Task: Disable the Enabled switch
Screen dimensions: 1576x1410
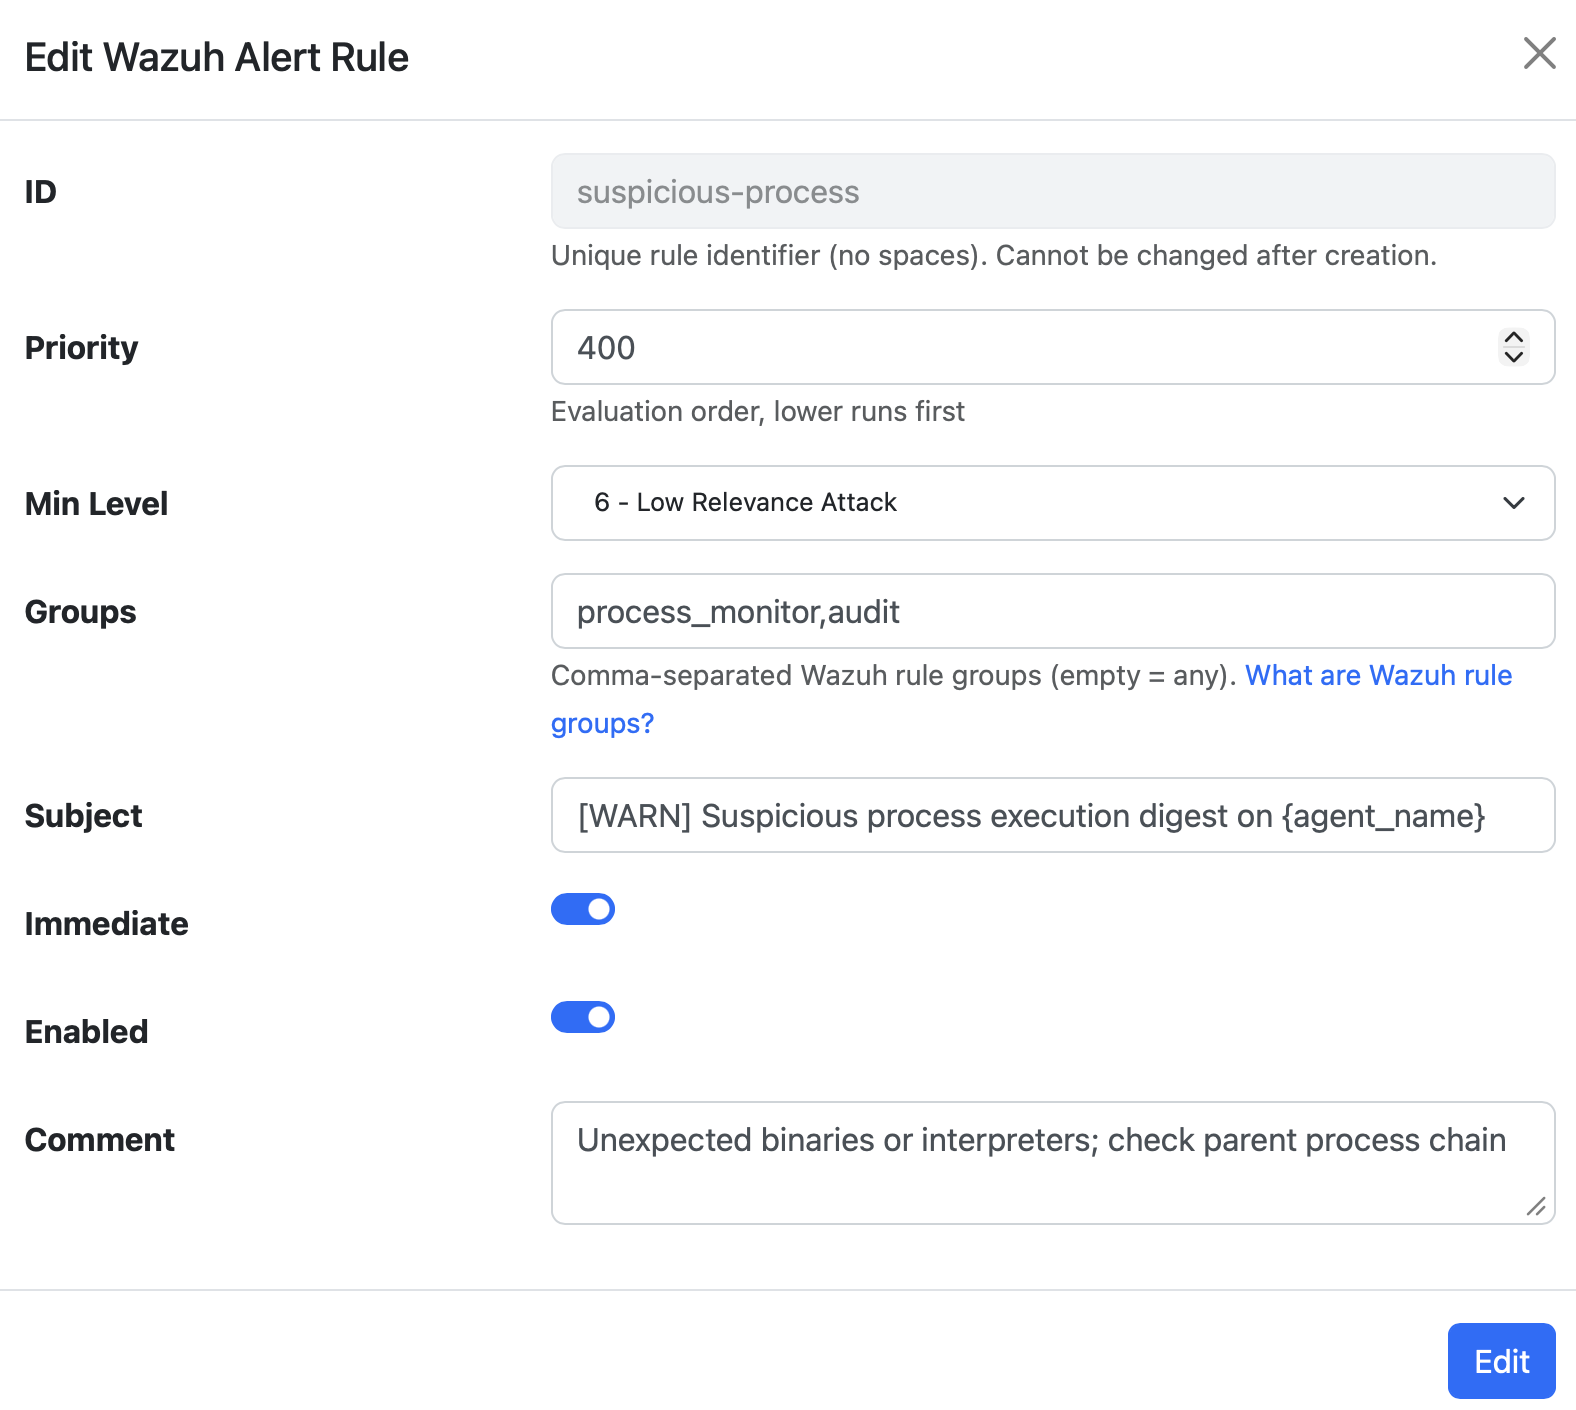Action: point(583,1017)
